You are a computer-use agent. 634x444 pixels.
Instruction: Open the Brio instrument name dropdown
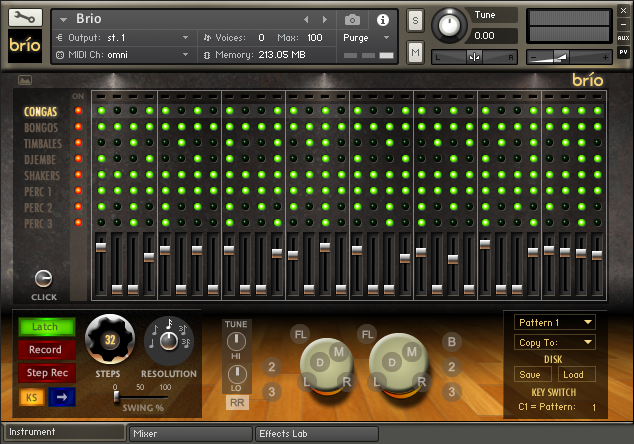click(x=63, y=19)
